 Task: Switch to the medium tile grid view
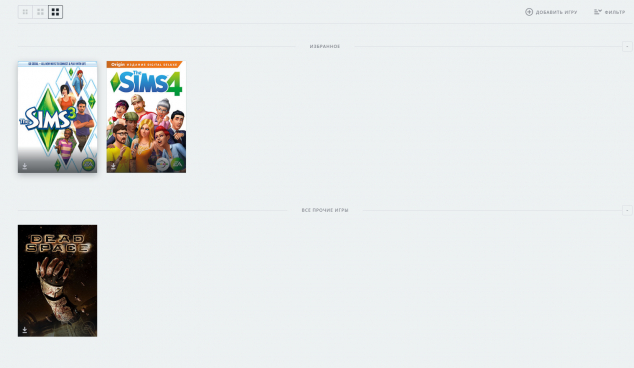coord(40,12)
